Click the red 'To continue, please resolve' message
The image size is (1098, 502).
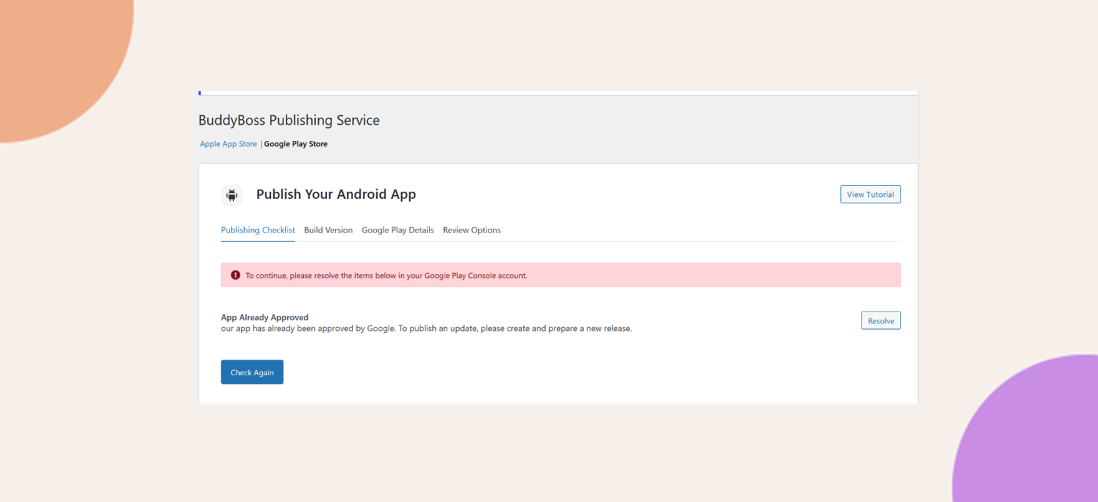click(561, 275)
